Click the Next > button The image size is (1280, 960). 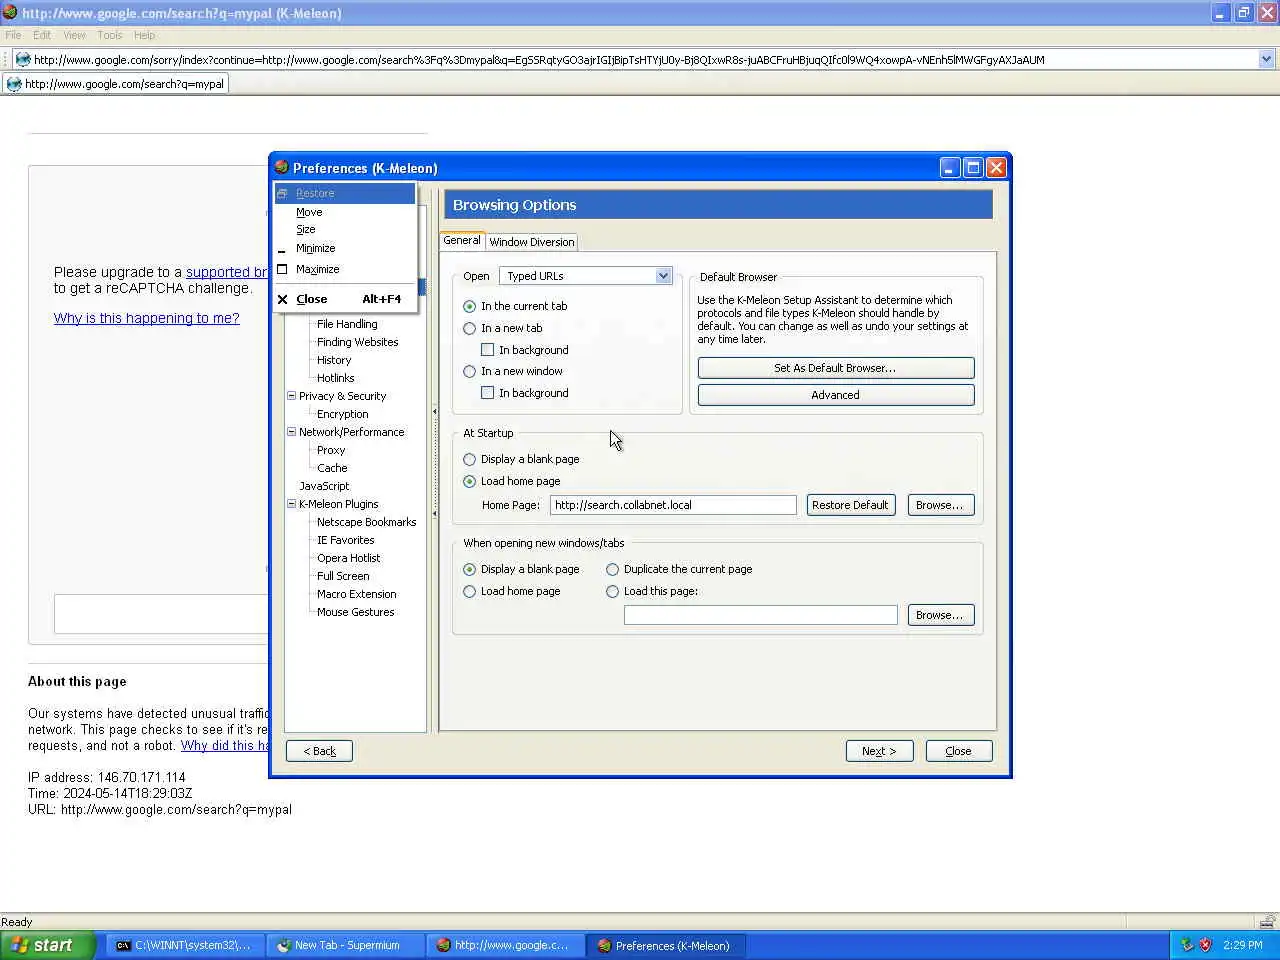[x=879, y=751]
